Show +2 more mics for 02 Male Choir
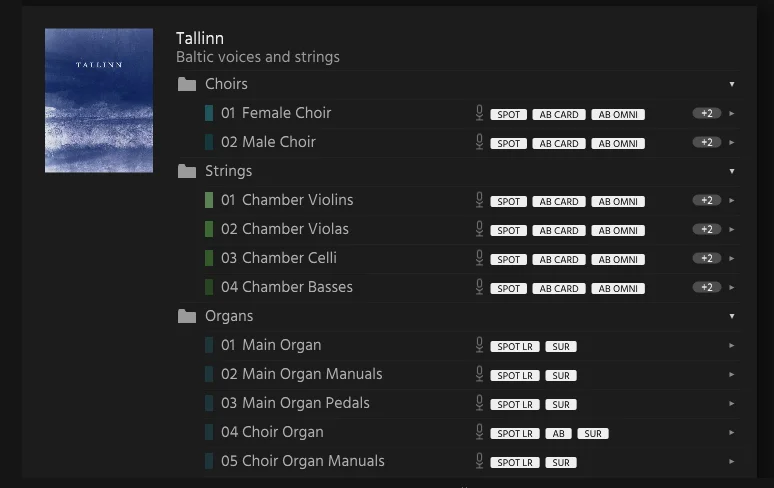Viewport: 774px width, 488px height. click(x=707, y=143)
